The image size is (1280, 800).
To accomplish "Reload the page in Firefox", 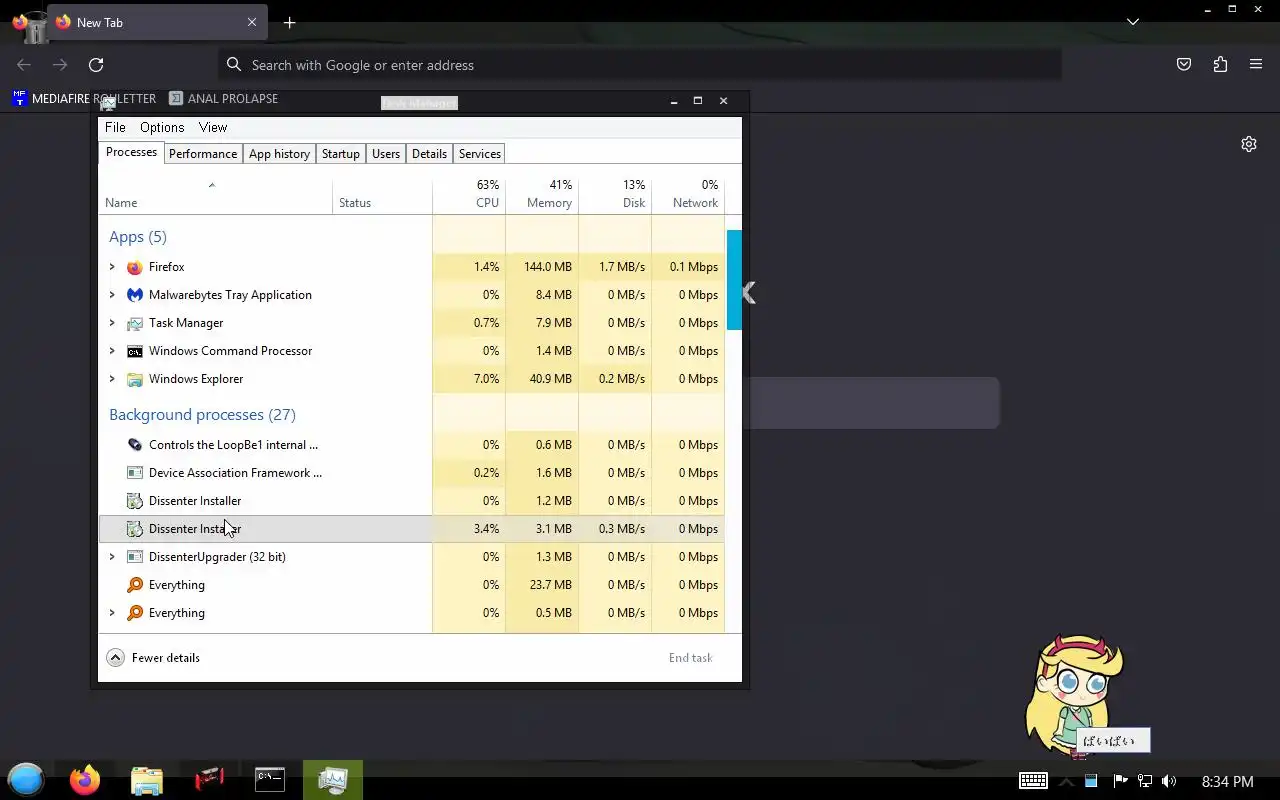I will 96,65.
